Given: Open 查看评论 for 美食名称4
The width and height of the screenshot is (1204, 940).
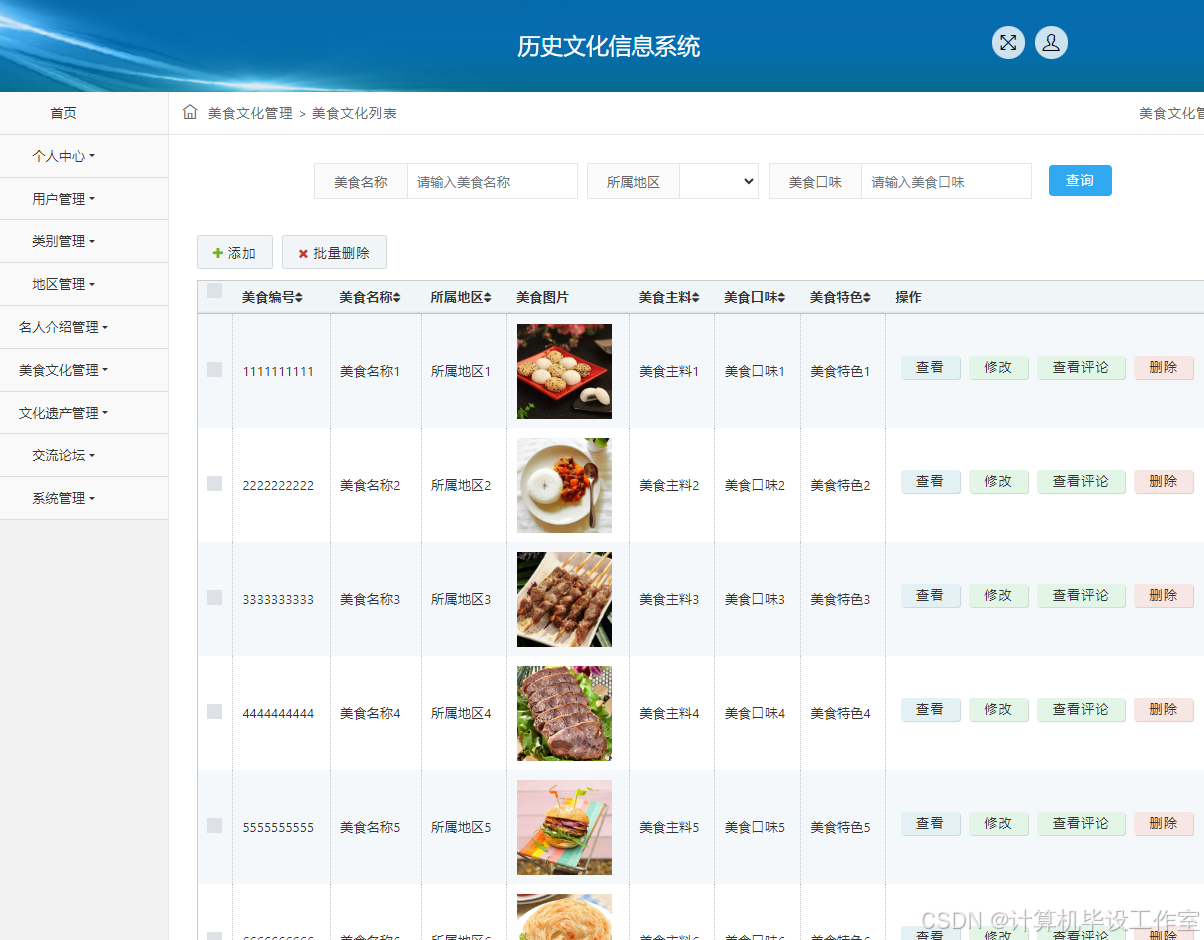Looking at the screenshot, I should [x=1081, y=710].
